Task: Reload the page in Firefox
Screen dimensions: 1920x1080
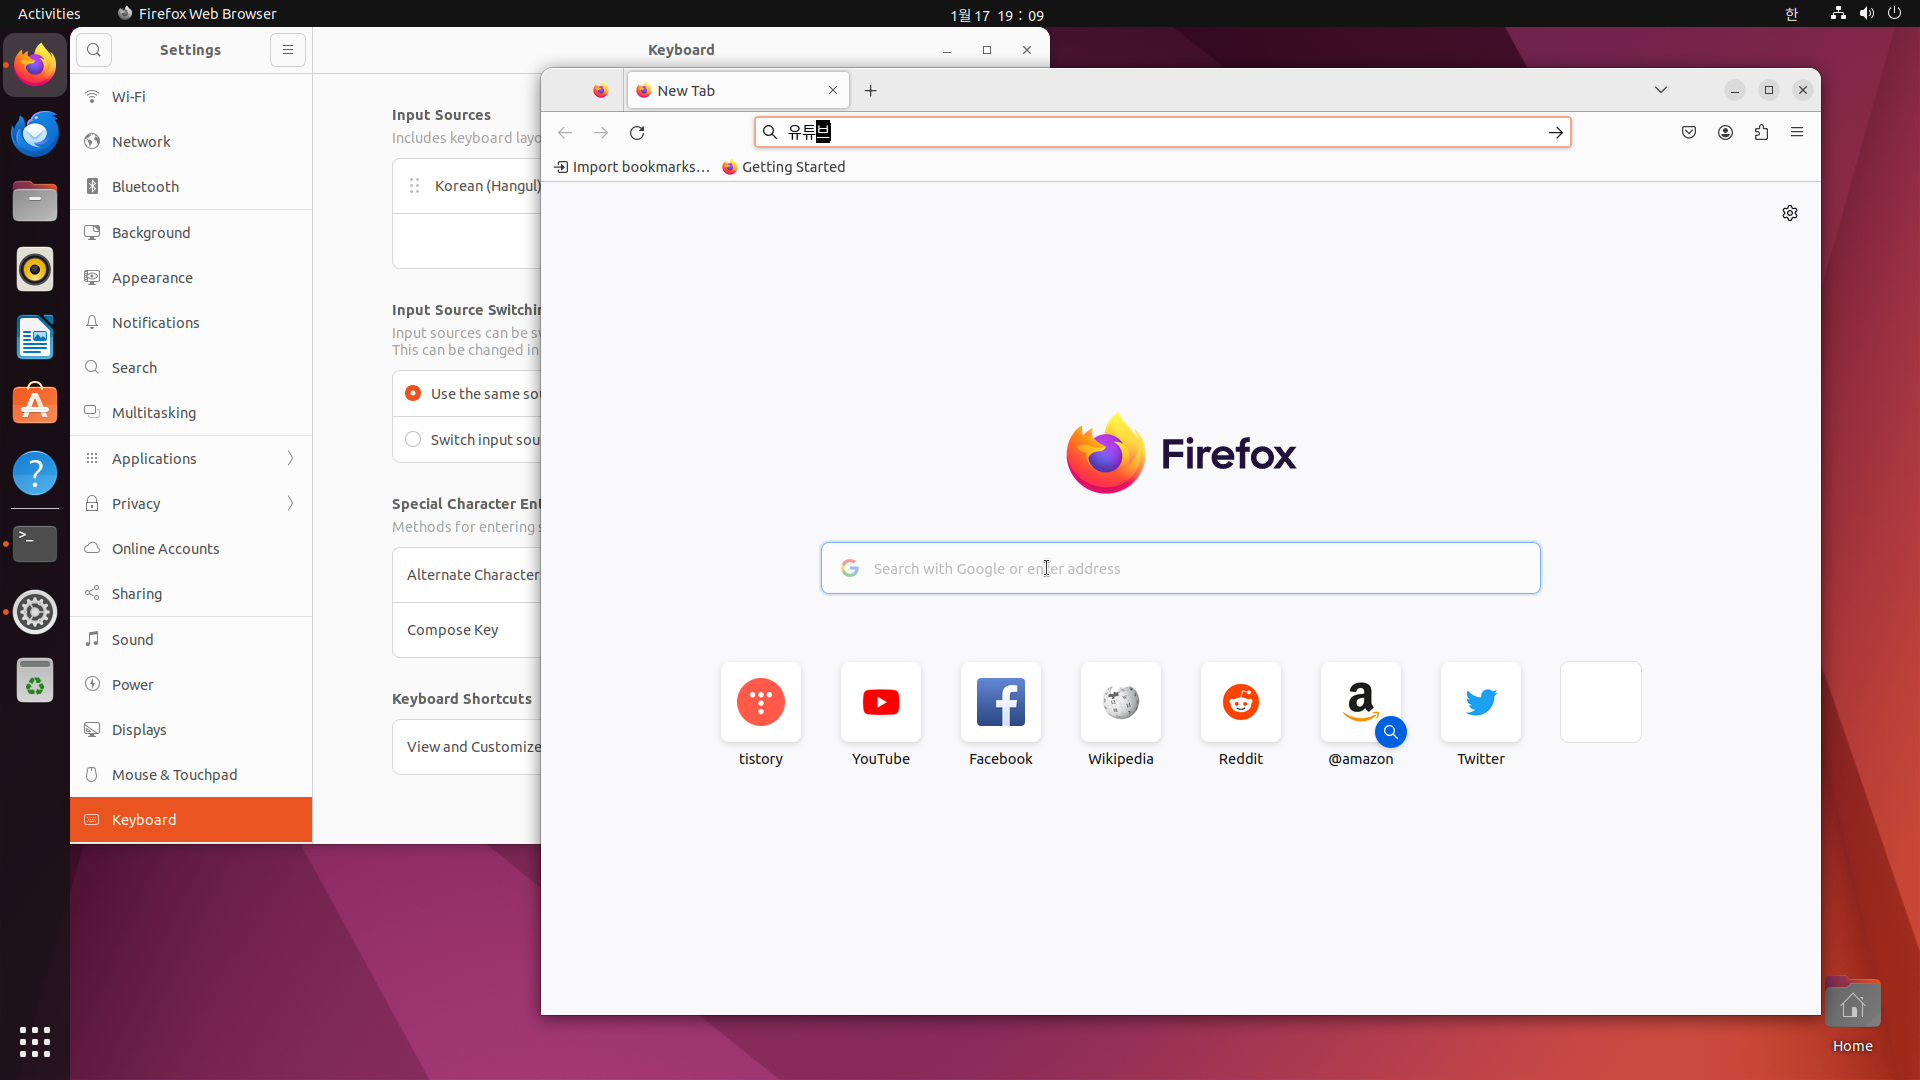Action: [x=637, y=132]
